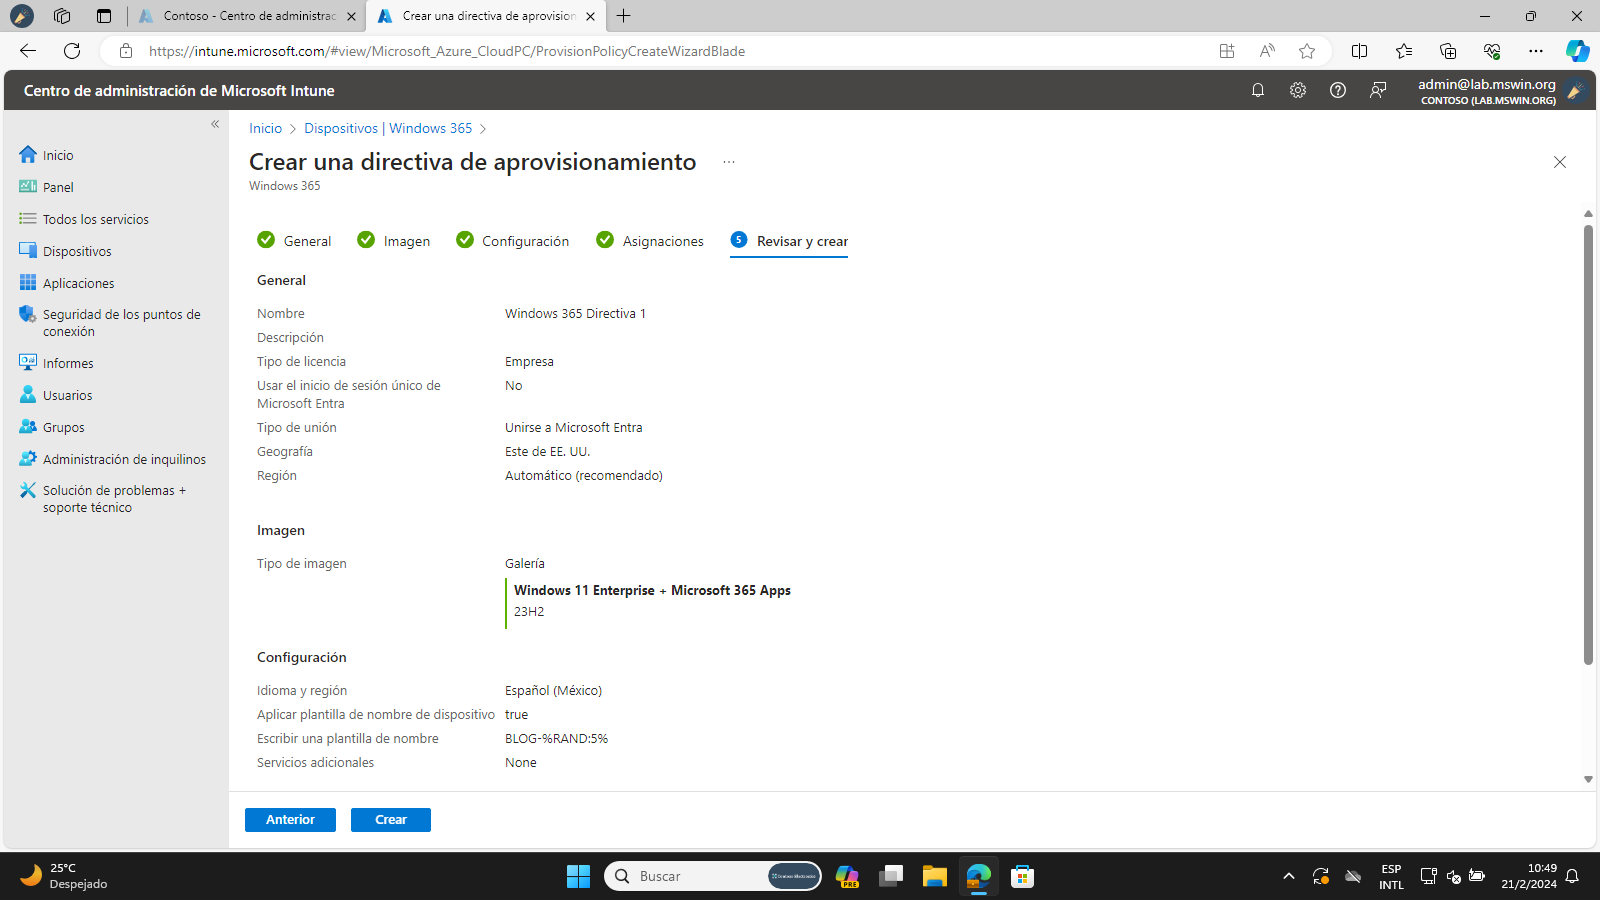Open the feedback icon in header
The image size is (1600, 900).
click(x=1378, y=90)
